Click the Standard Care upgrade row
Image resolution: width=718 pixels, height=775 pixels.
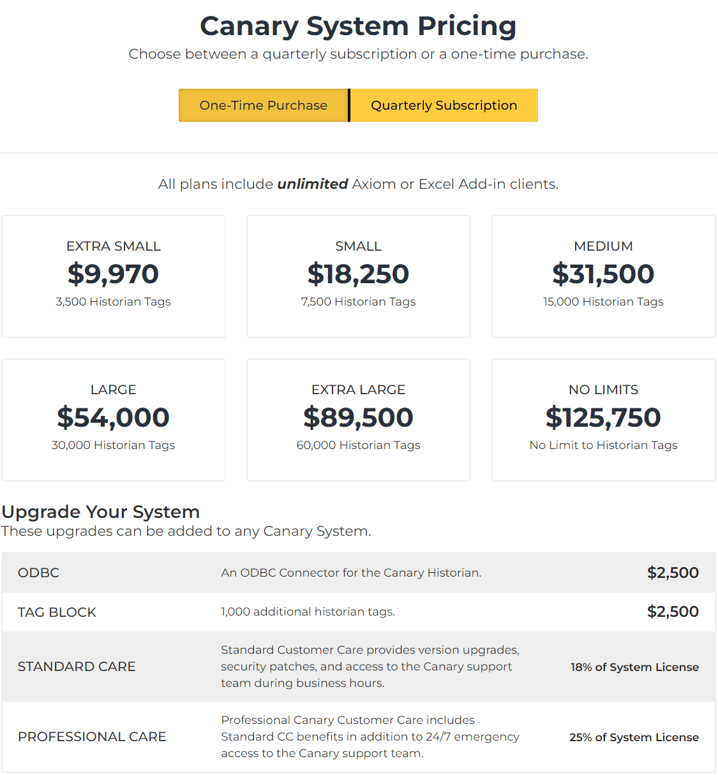(359, 666)
